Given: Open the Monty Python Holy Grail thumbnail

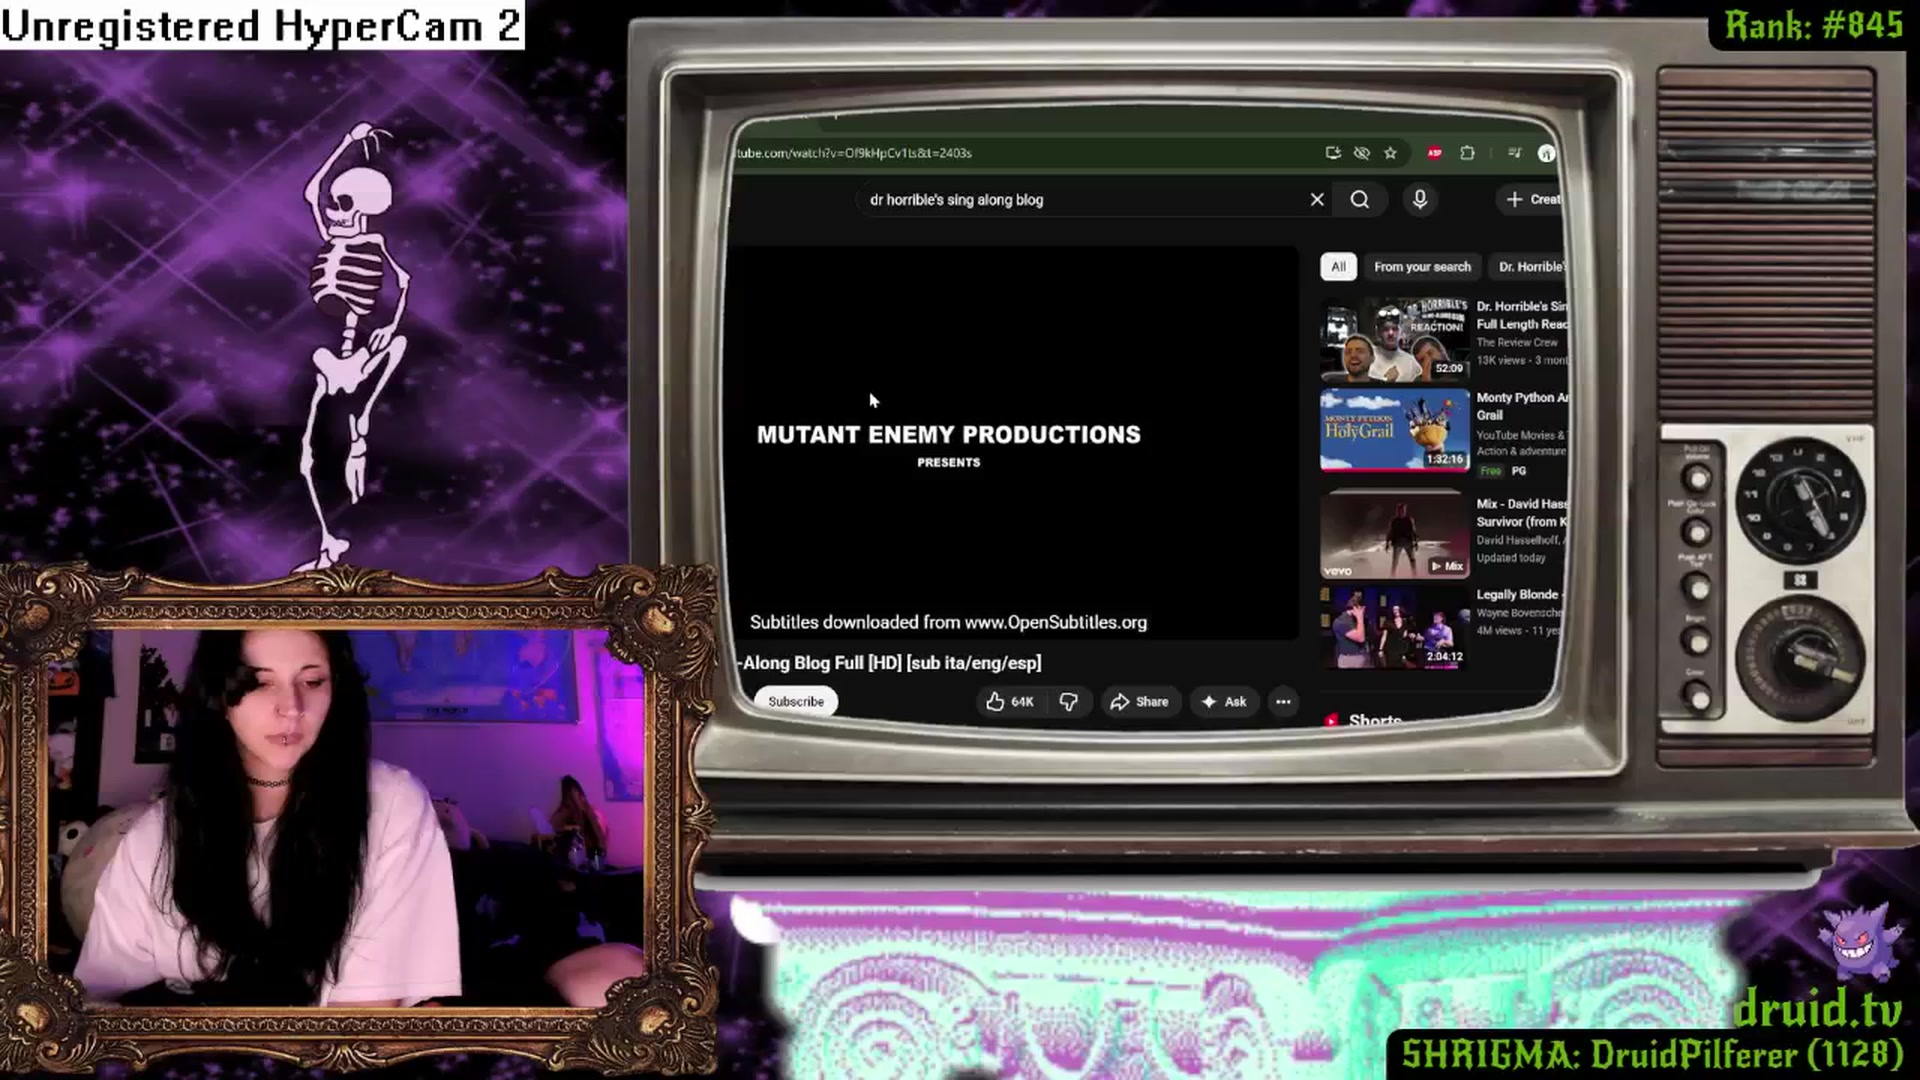Looking at the screenshot, I should coord(1395,430).
